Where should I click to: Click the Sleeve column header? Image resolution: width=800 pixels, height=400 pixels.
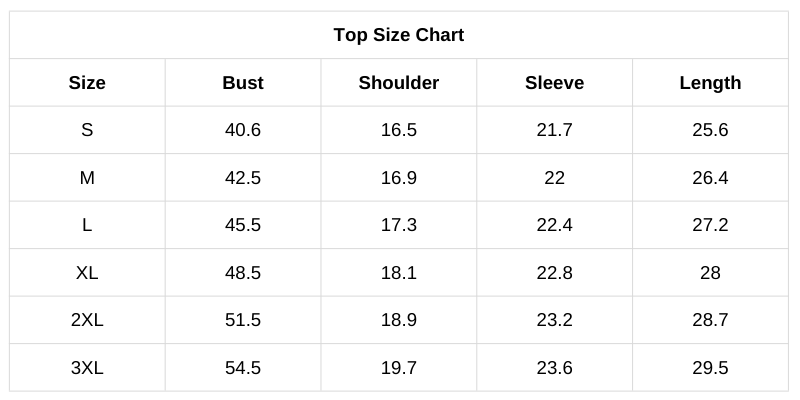(x=554, y=83)
